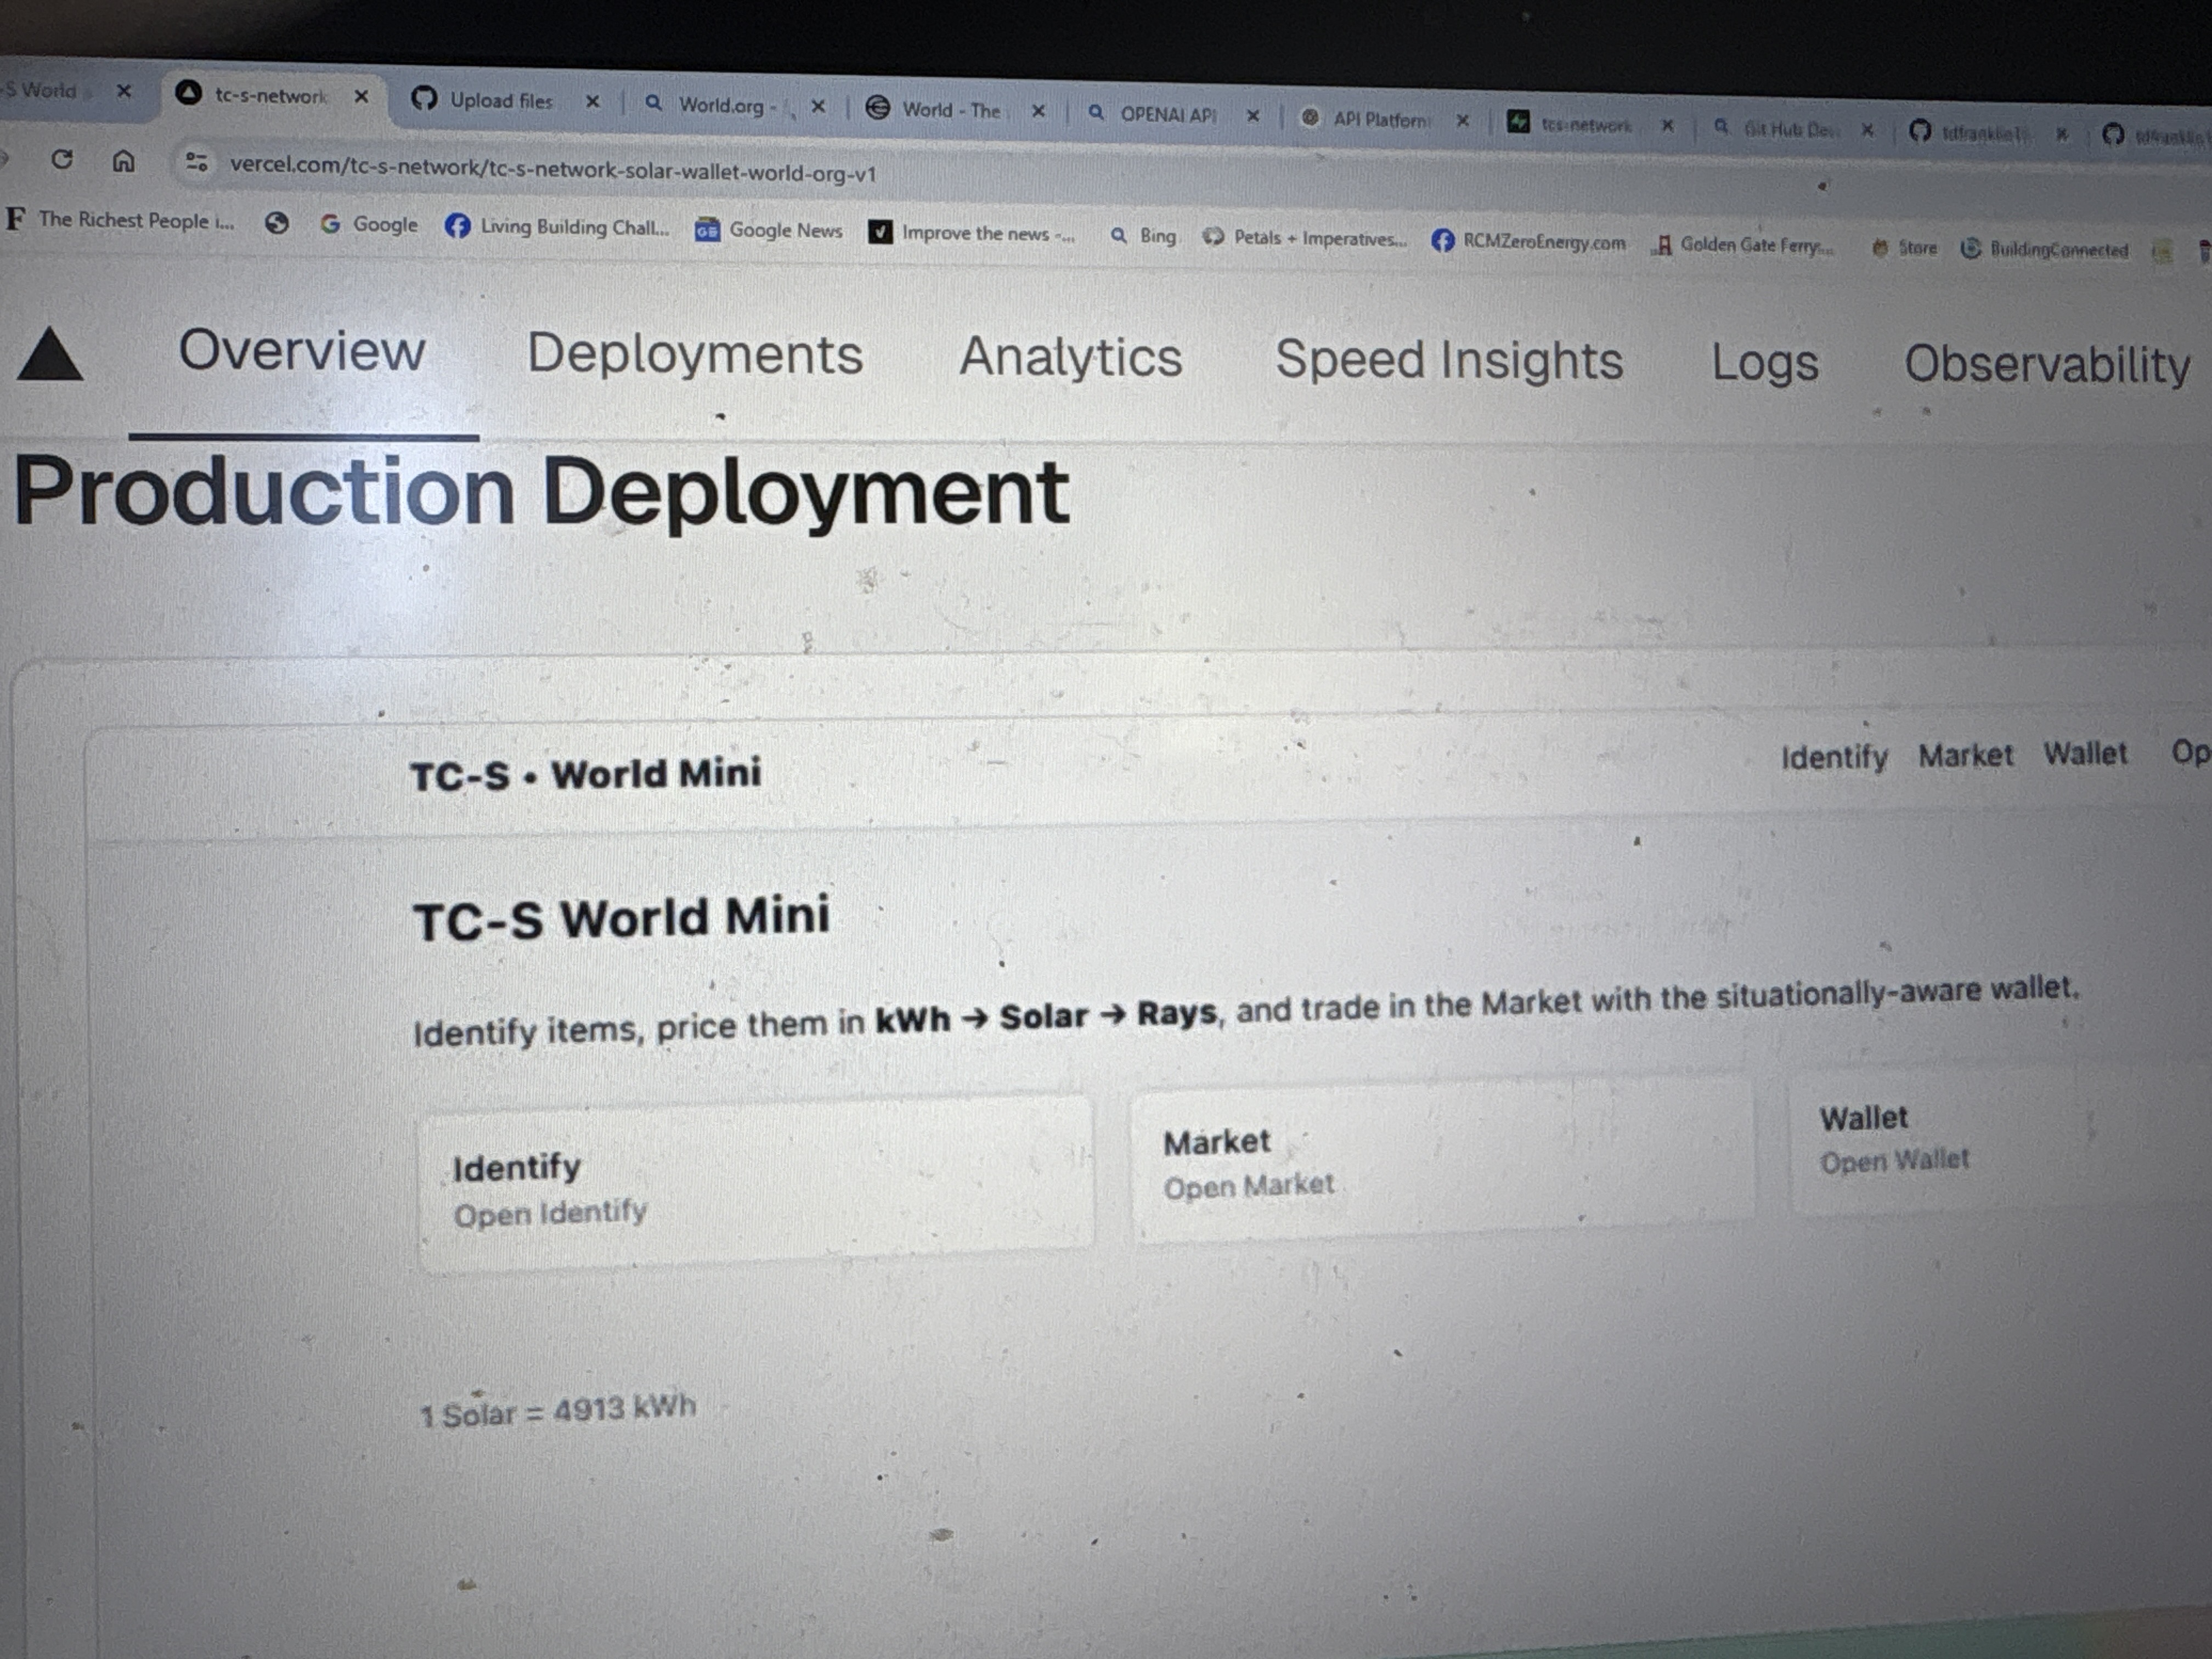The width and height of the screenshot is (2212, 1659).
Task: Click the Vercel triangle logo
Action: point(50,357)
